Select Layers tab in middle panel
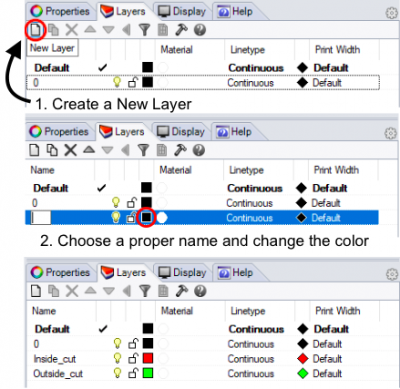The image size is (400, 389). point(122,132)
